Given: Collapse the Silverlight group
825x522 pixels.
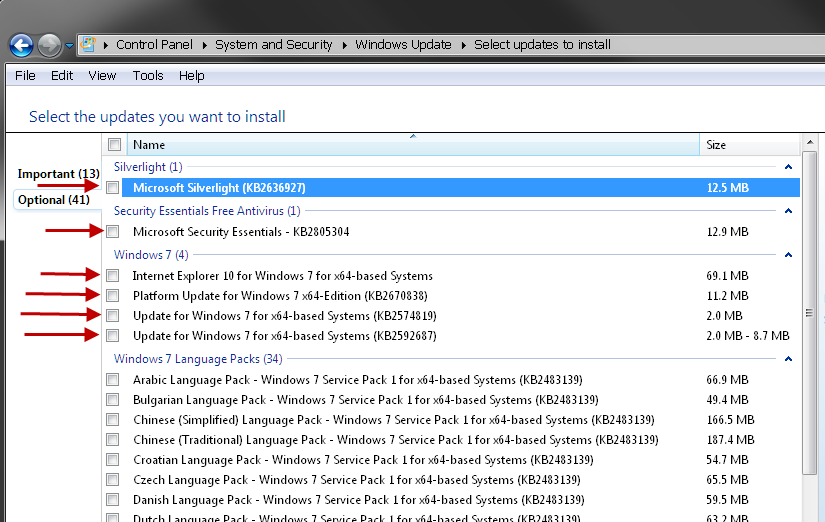Looking at the screenshot, I should click(x=788, y=167).
